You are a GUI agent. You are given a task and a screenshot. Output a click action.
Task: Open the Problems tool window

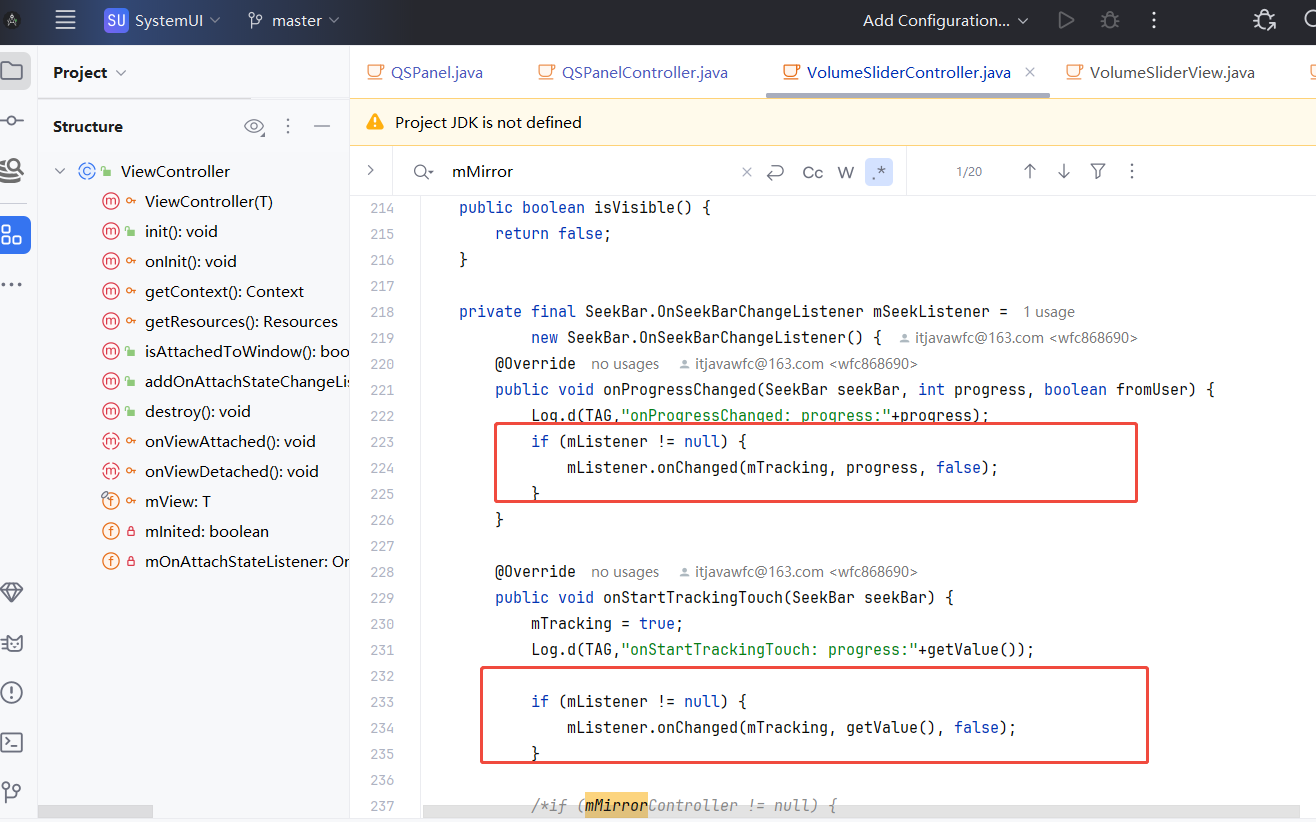click(x=12, y=692)
